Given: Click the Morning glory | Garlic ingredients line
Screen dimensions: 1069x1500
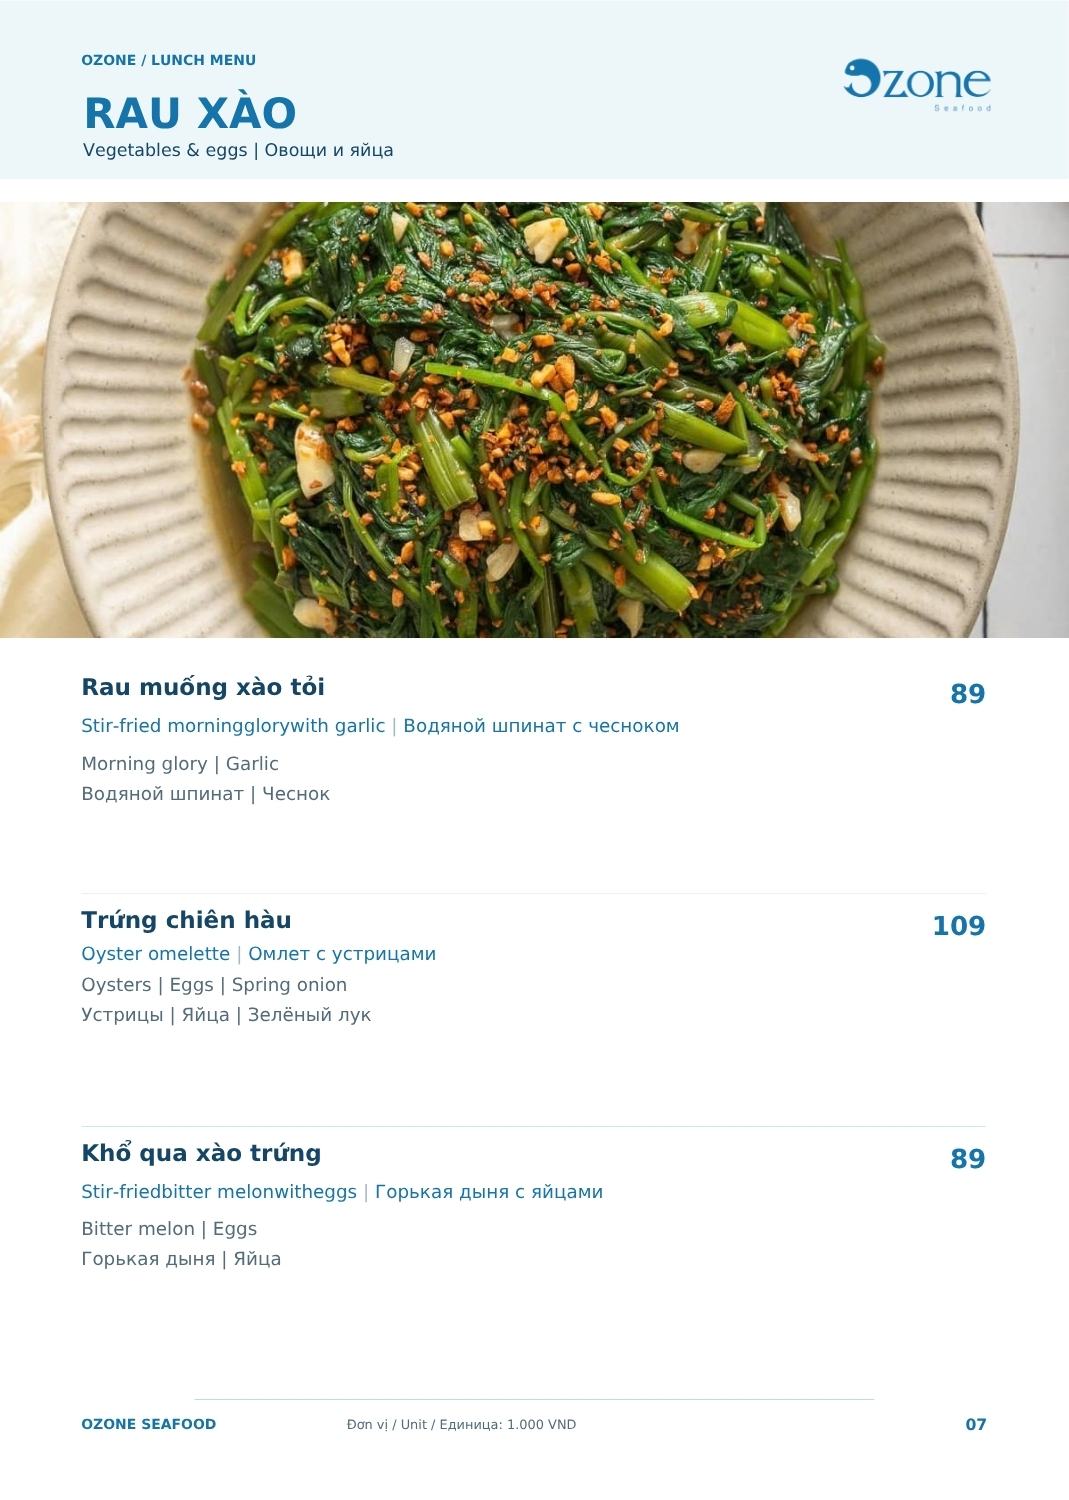Looking at the screenshot, I should [180, 764].
